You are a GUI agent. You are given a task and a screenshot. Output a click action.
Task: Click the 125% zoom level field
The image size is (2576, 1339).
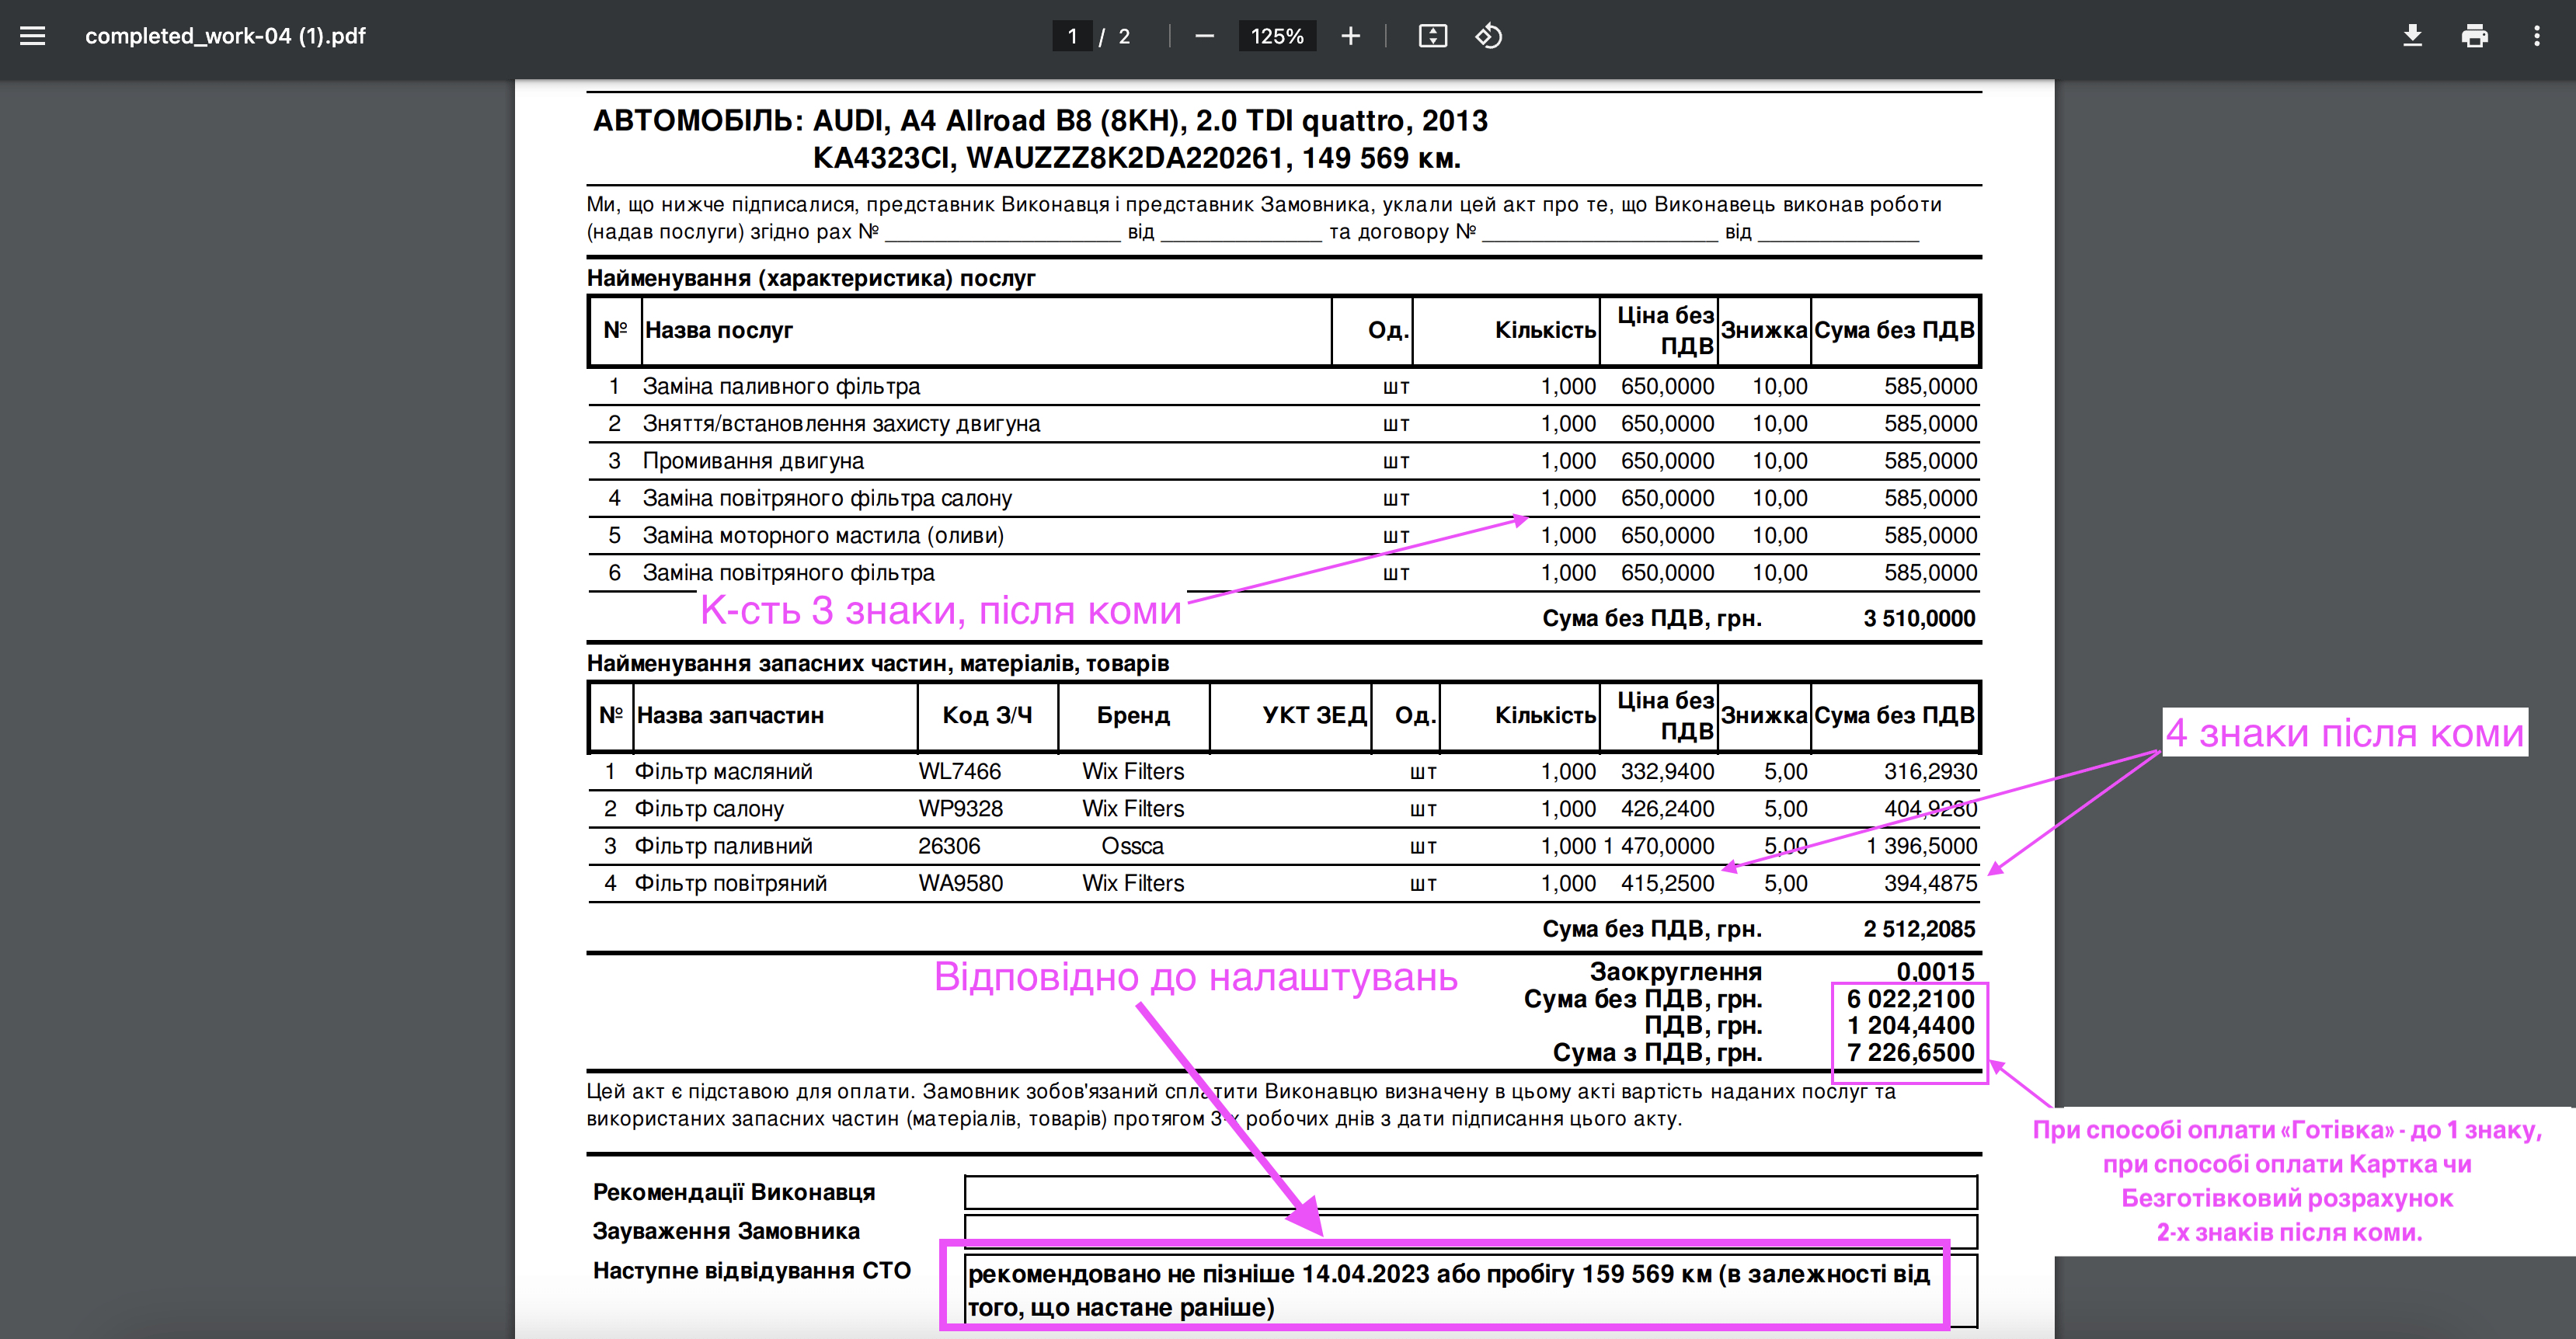point(1277,36)
